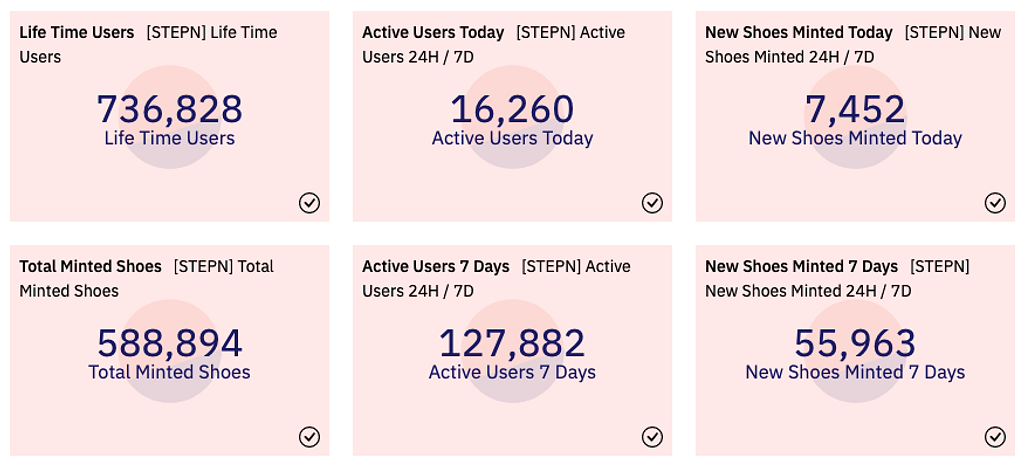1024x462 pixels.
Task: Select the 127,882 counter value
Action: [x=512, y=343]
